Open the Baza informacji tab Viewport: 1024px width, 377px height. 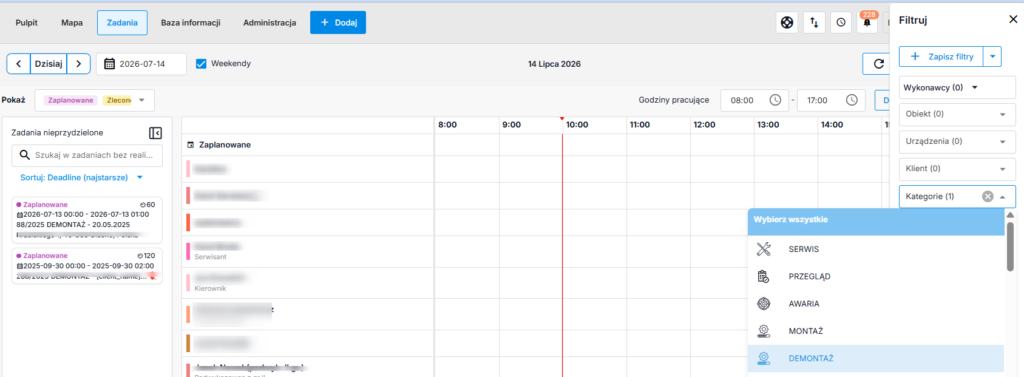pyautogui.click(x=191, y=22)
